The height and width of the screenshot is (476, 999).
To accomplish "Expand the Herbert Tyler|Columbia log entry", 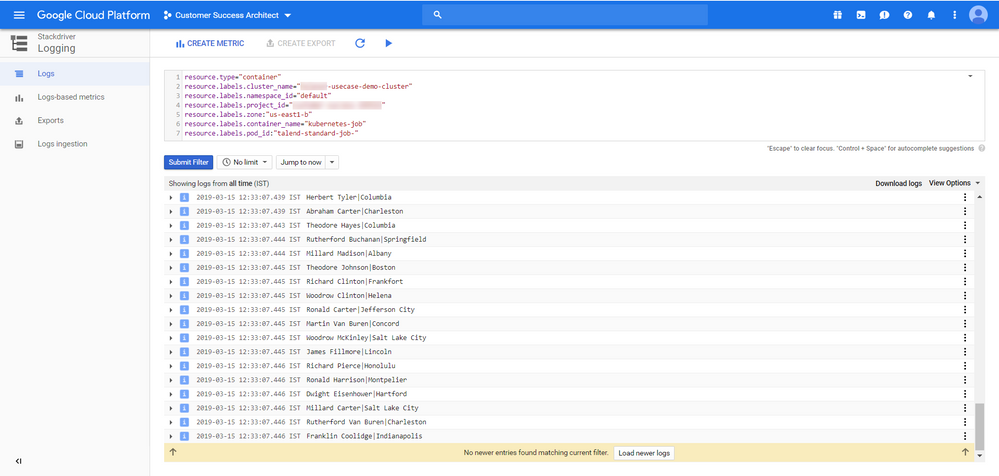I will coord(171,198).
